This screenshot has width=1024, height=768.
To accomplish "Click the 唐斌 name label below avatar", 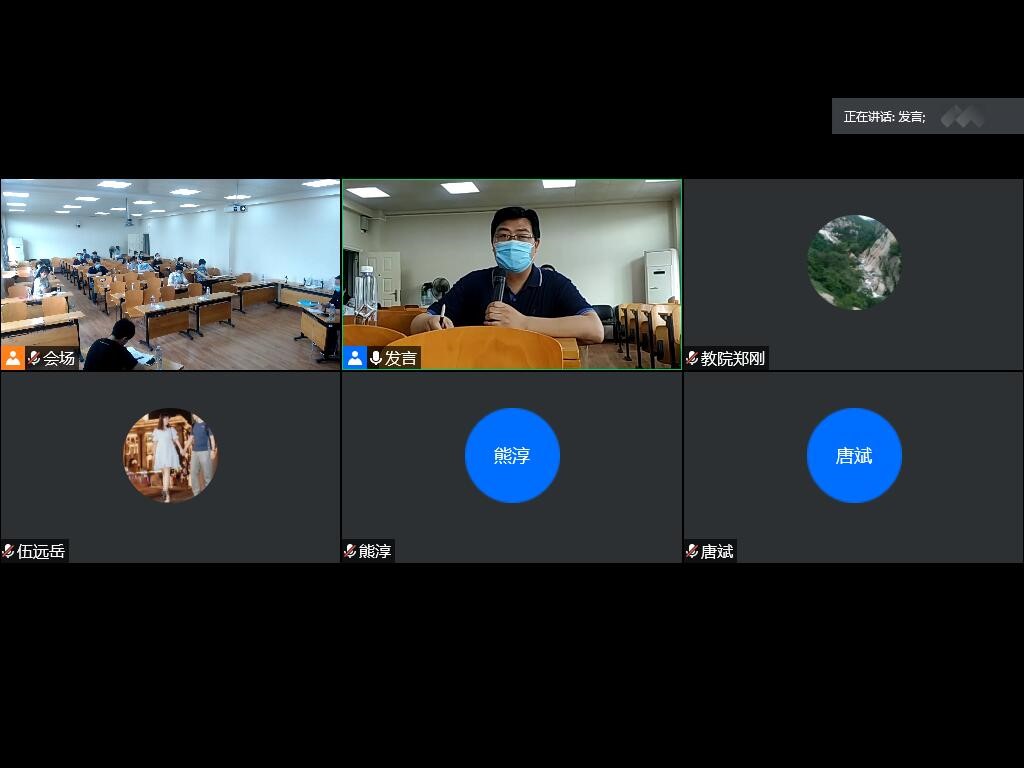I will point(717,551).
